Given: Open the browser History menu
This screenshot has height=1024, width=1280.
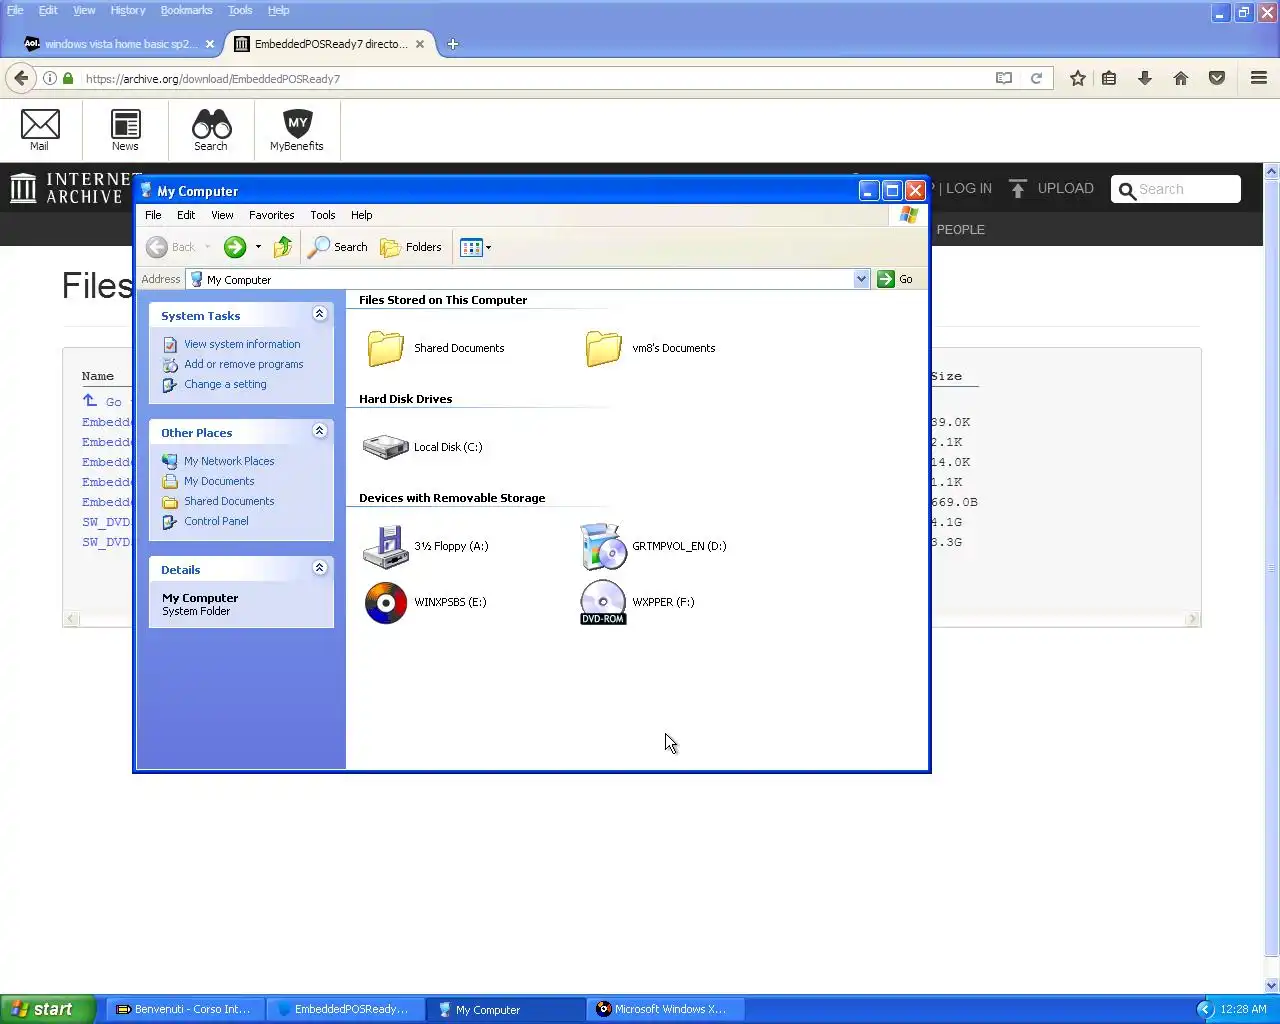Looking at the screenshot, I should coord(128,10).
